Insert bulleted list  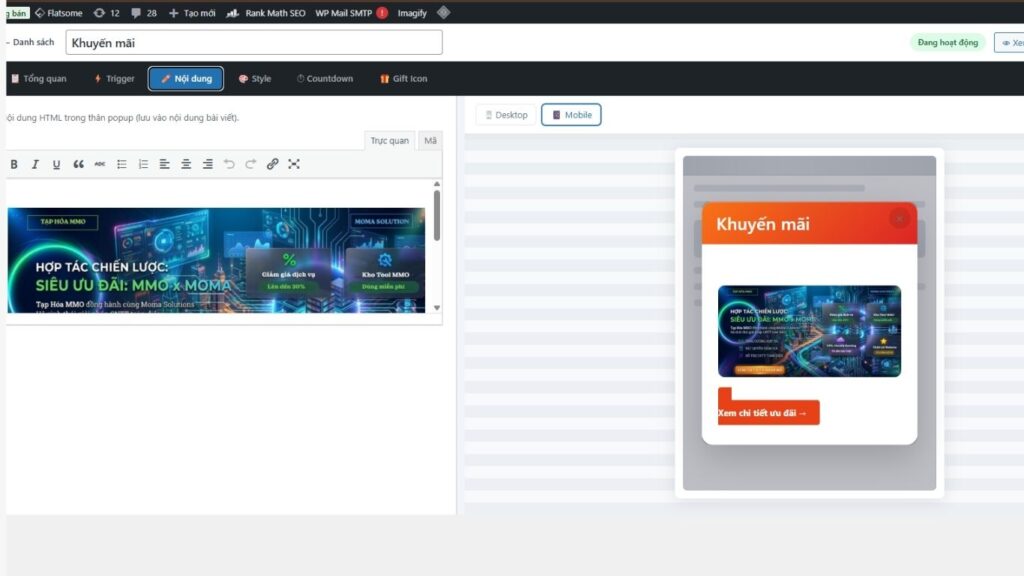pyautogui.click(x=121, y=164)
